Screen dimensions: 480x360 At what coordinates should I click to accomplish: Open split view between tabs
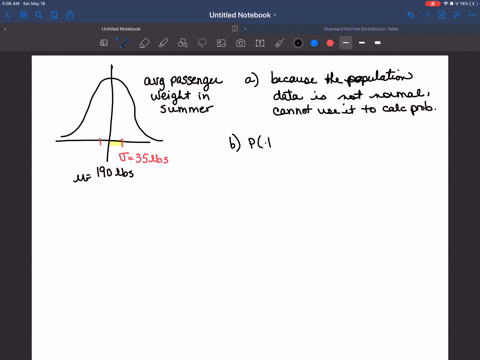click(235, 29)
